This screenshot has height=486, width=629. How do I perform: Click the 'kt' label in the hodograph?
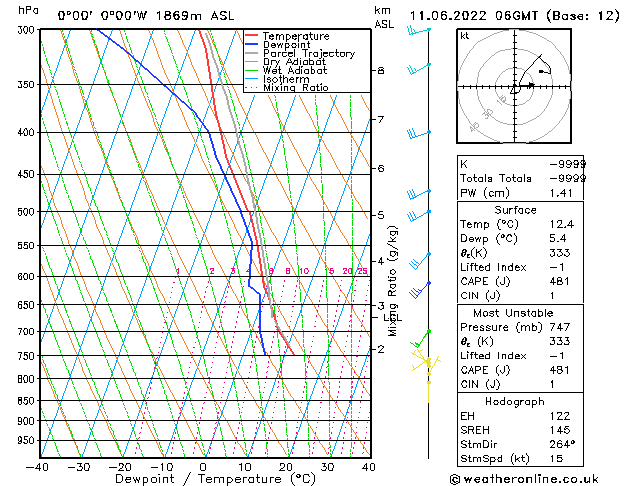465,36
